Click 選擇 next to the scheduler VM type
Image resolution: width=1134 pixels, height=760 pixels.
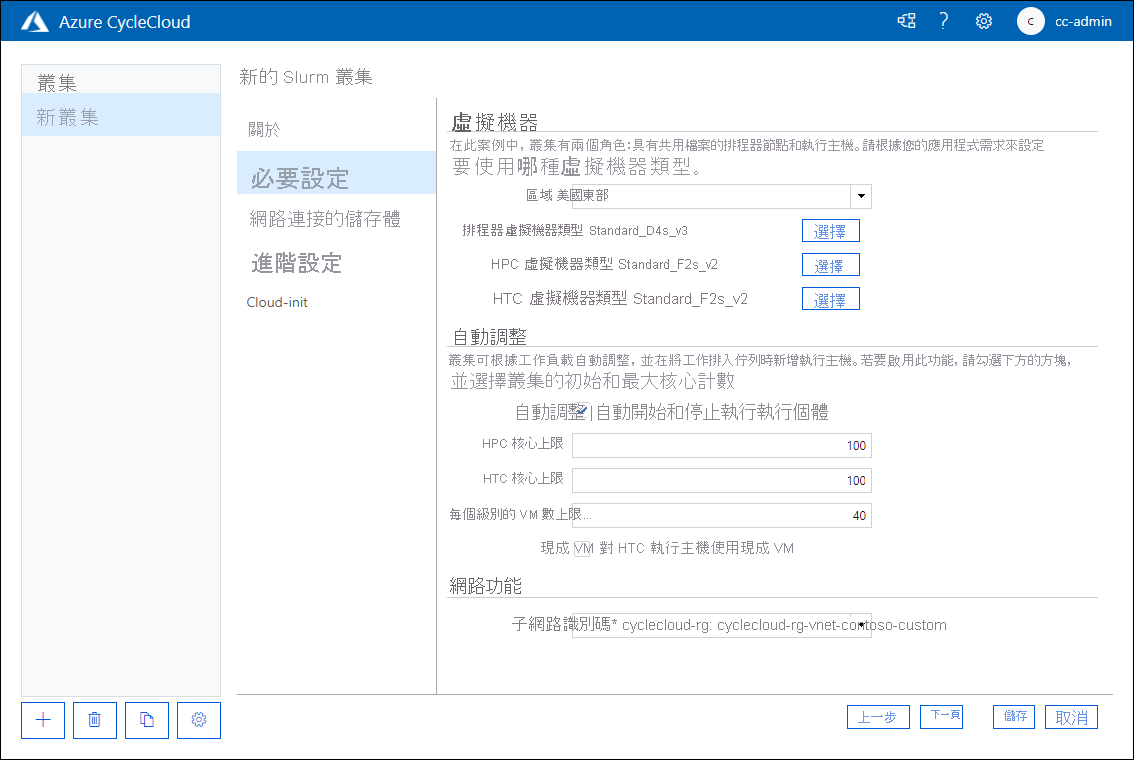point(830,231)
